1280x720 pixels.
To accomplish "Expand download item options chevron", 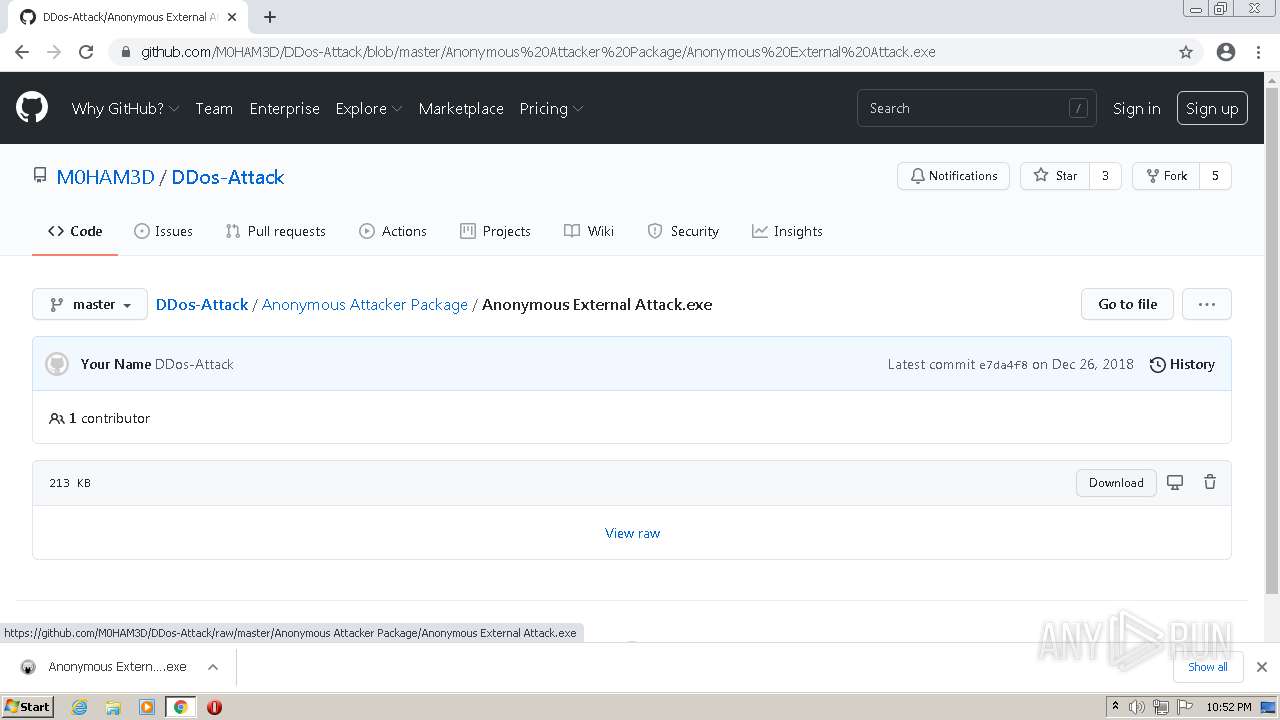I will click(213, 667).
